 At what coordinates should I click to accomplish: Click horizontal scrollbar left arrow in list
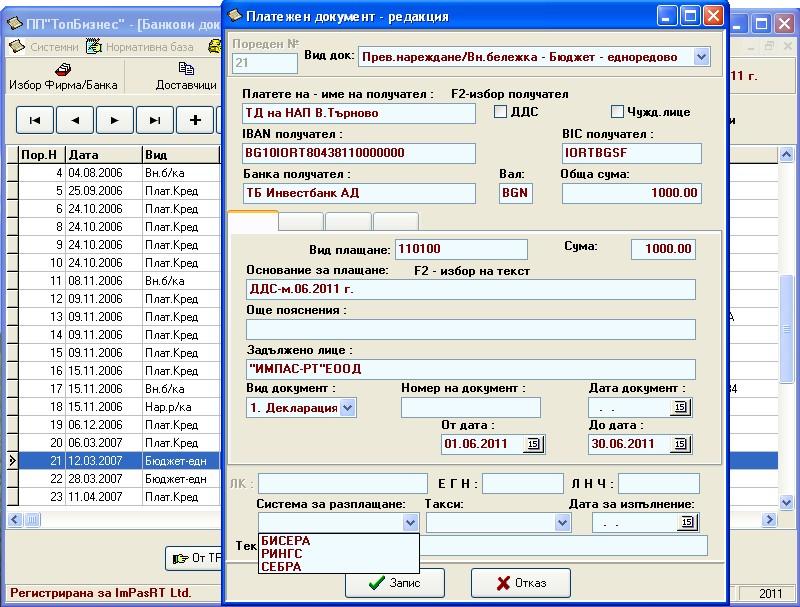coord(14,520)
